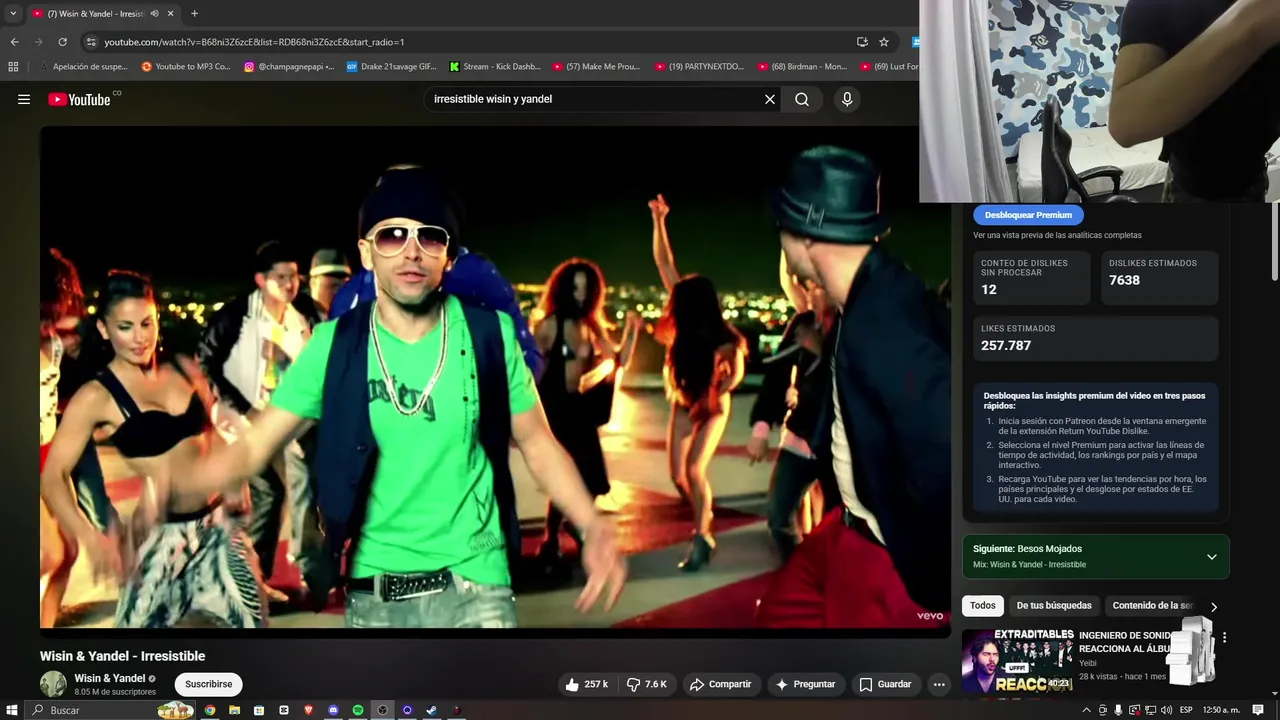1280x720 pixels.
Task: Open the Birdman bookmark
Action: tap(803, 67)
